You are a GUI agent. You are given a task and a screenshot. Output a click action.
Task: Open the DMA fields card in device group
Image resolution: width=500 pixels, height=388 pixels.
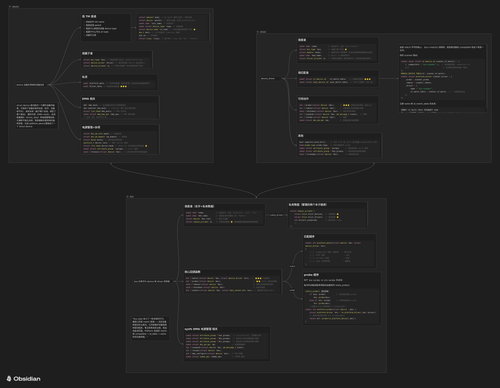coord(120,107)
